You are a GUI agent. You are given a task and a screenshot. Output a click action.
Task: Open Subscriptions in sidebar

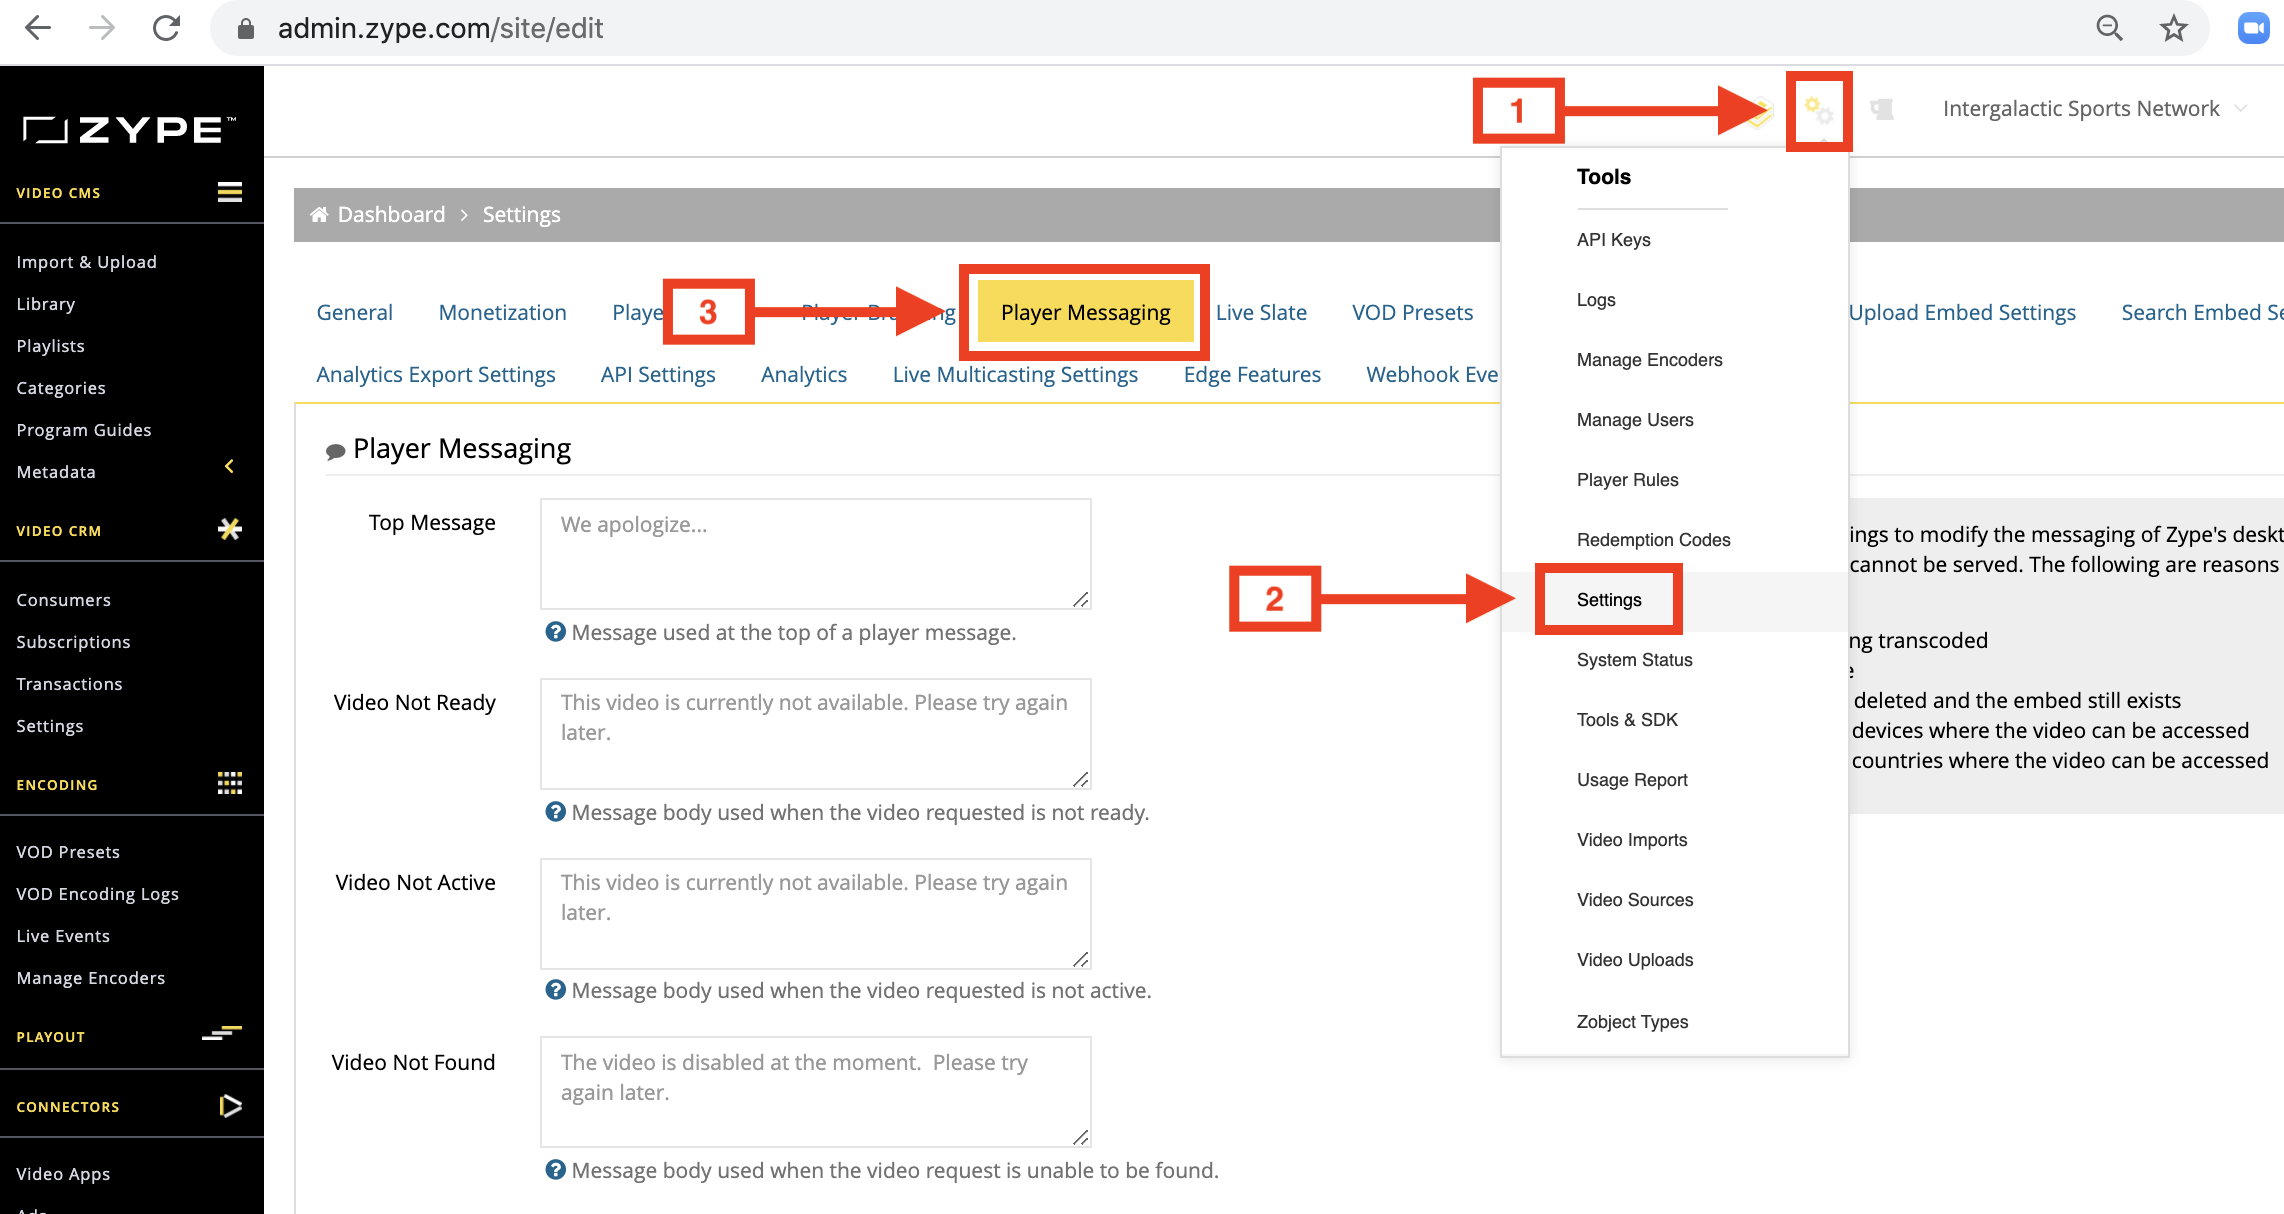click(x=73, y=641)
